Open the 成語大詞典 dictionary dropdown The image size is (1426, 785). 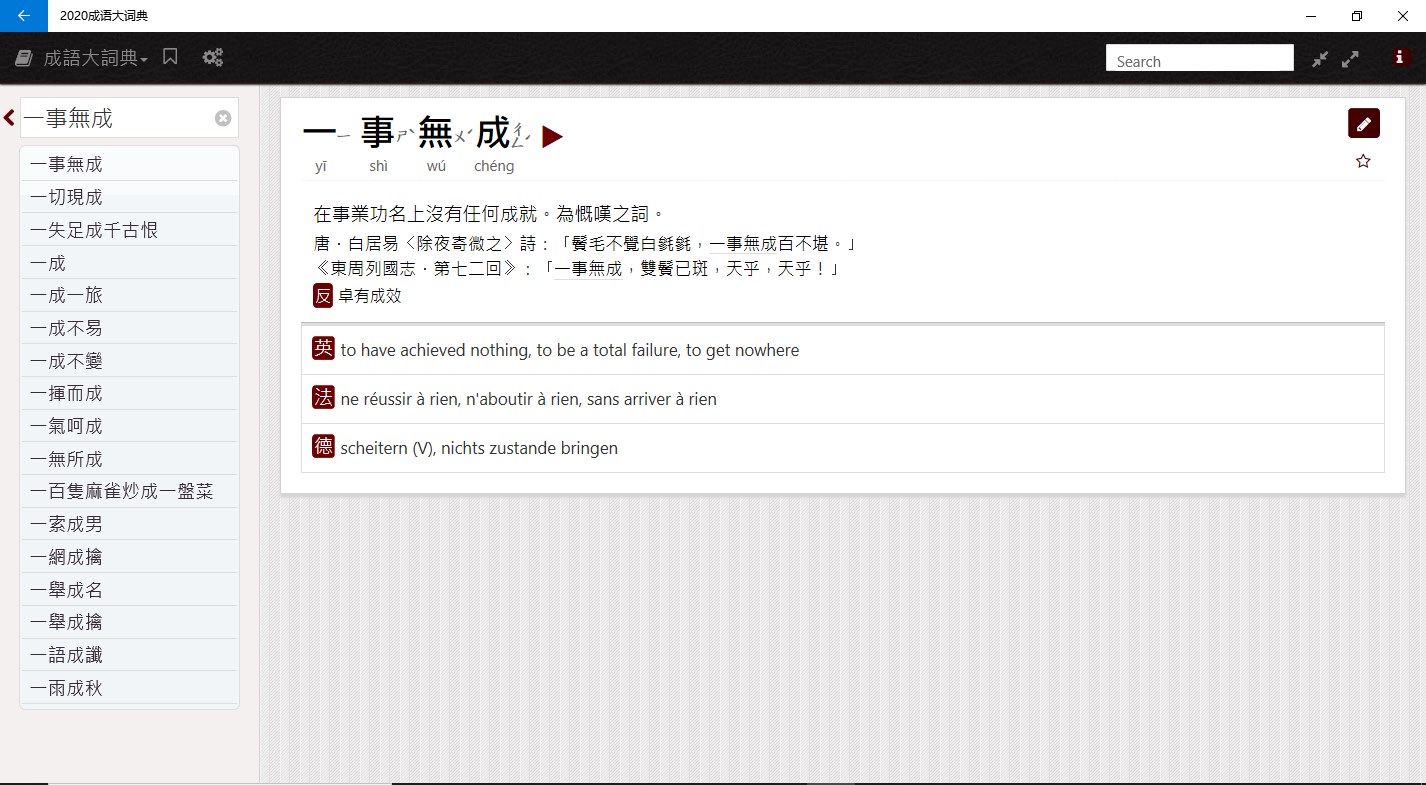coord(88,57)
